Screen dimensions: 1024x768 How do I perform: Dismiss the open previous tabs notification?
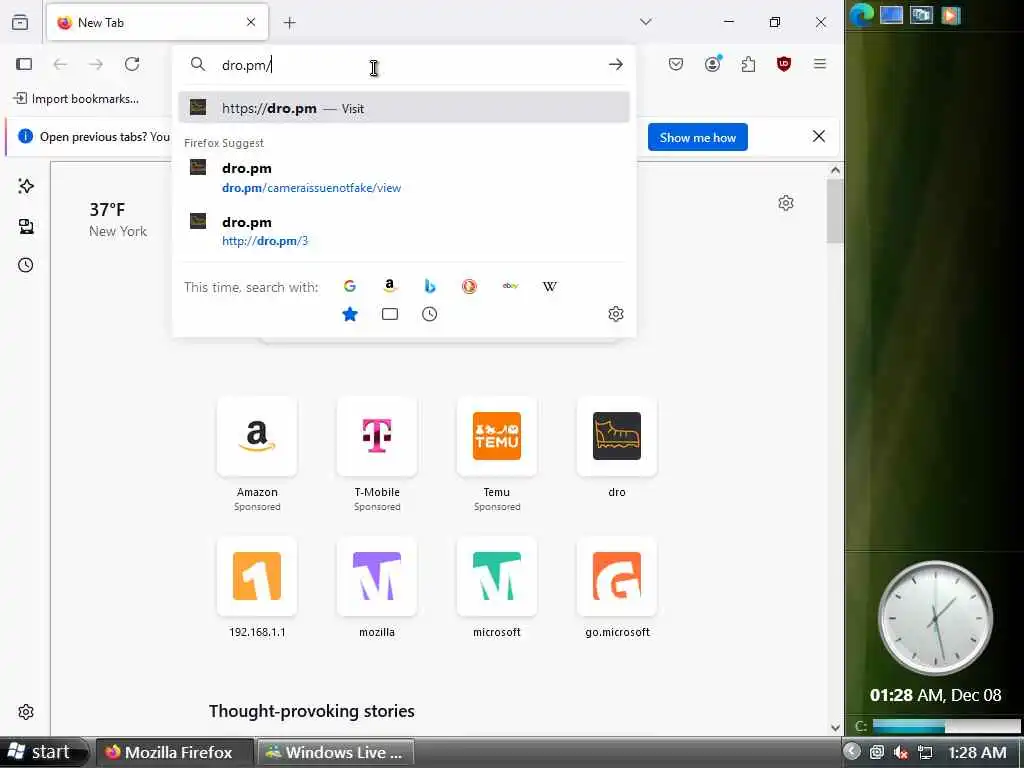pyautogui.click(x=819, y=136)
